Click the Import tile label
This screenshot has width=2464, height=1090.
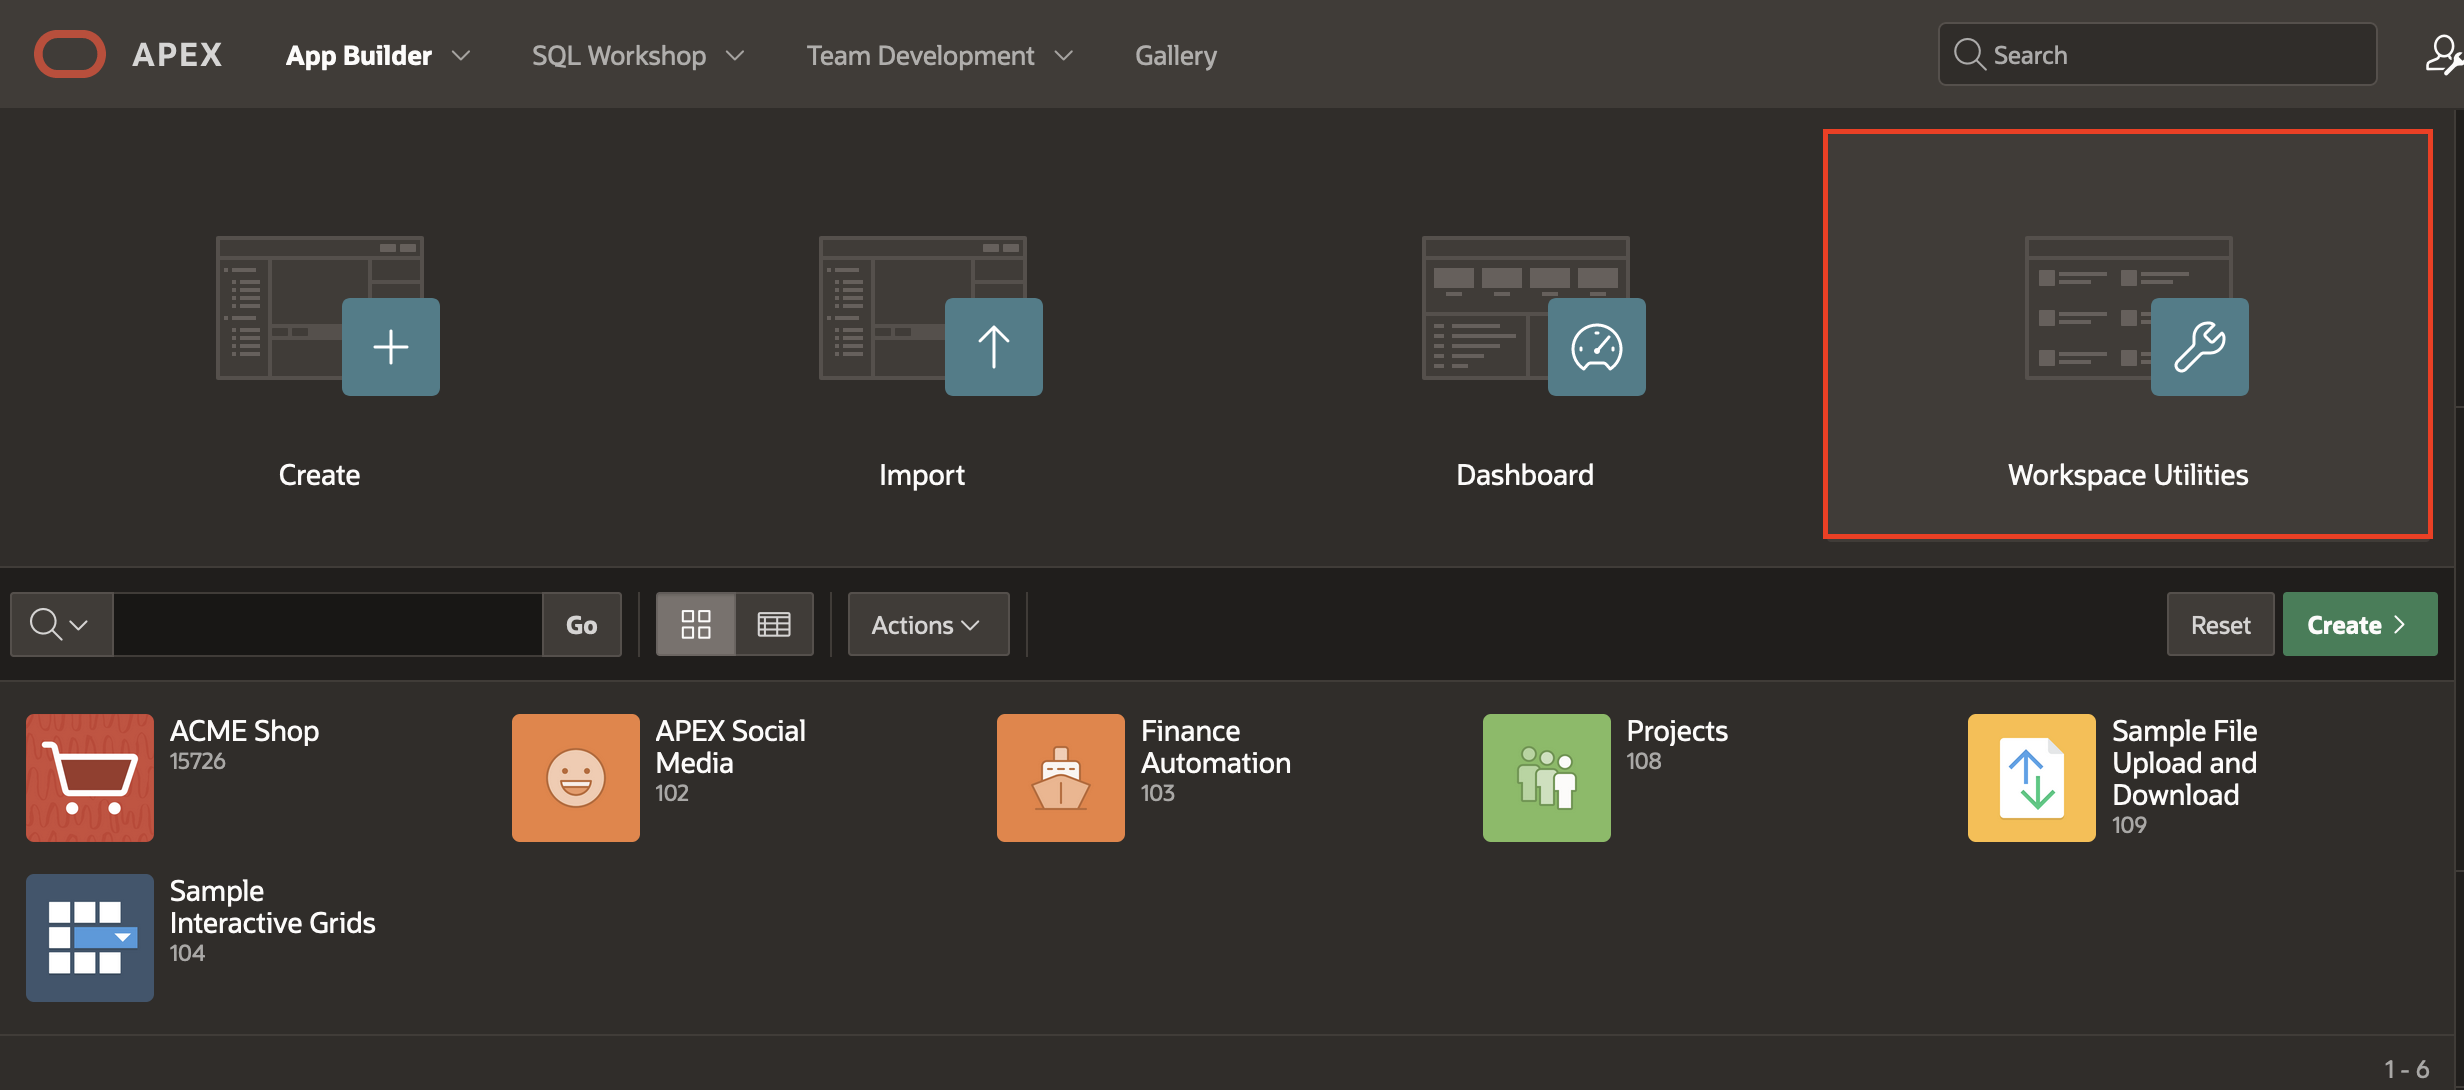[x=922, y=474]
